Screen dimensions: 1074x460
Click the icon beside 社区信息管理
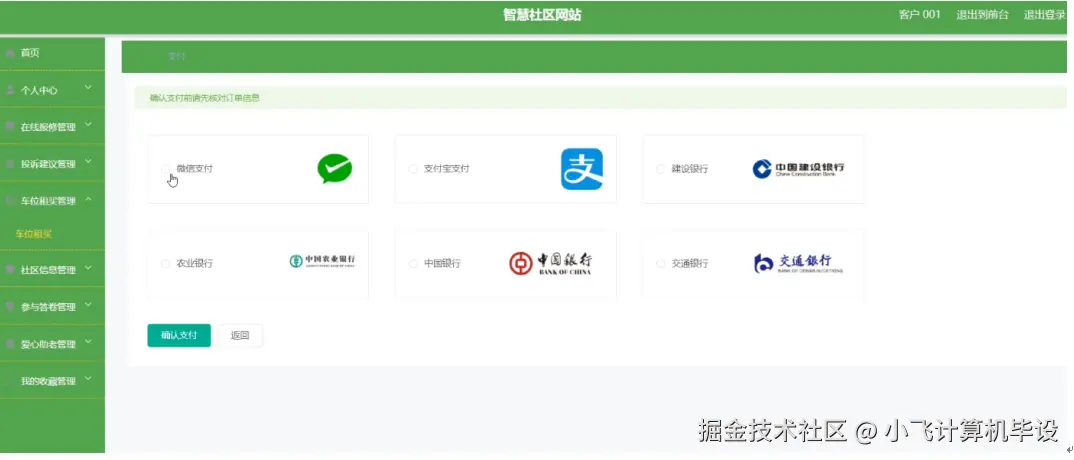point(10,270)
